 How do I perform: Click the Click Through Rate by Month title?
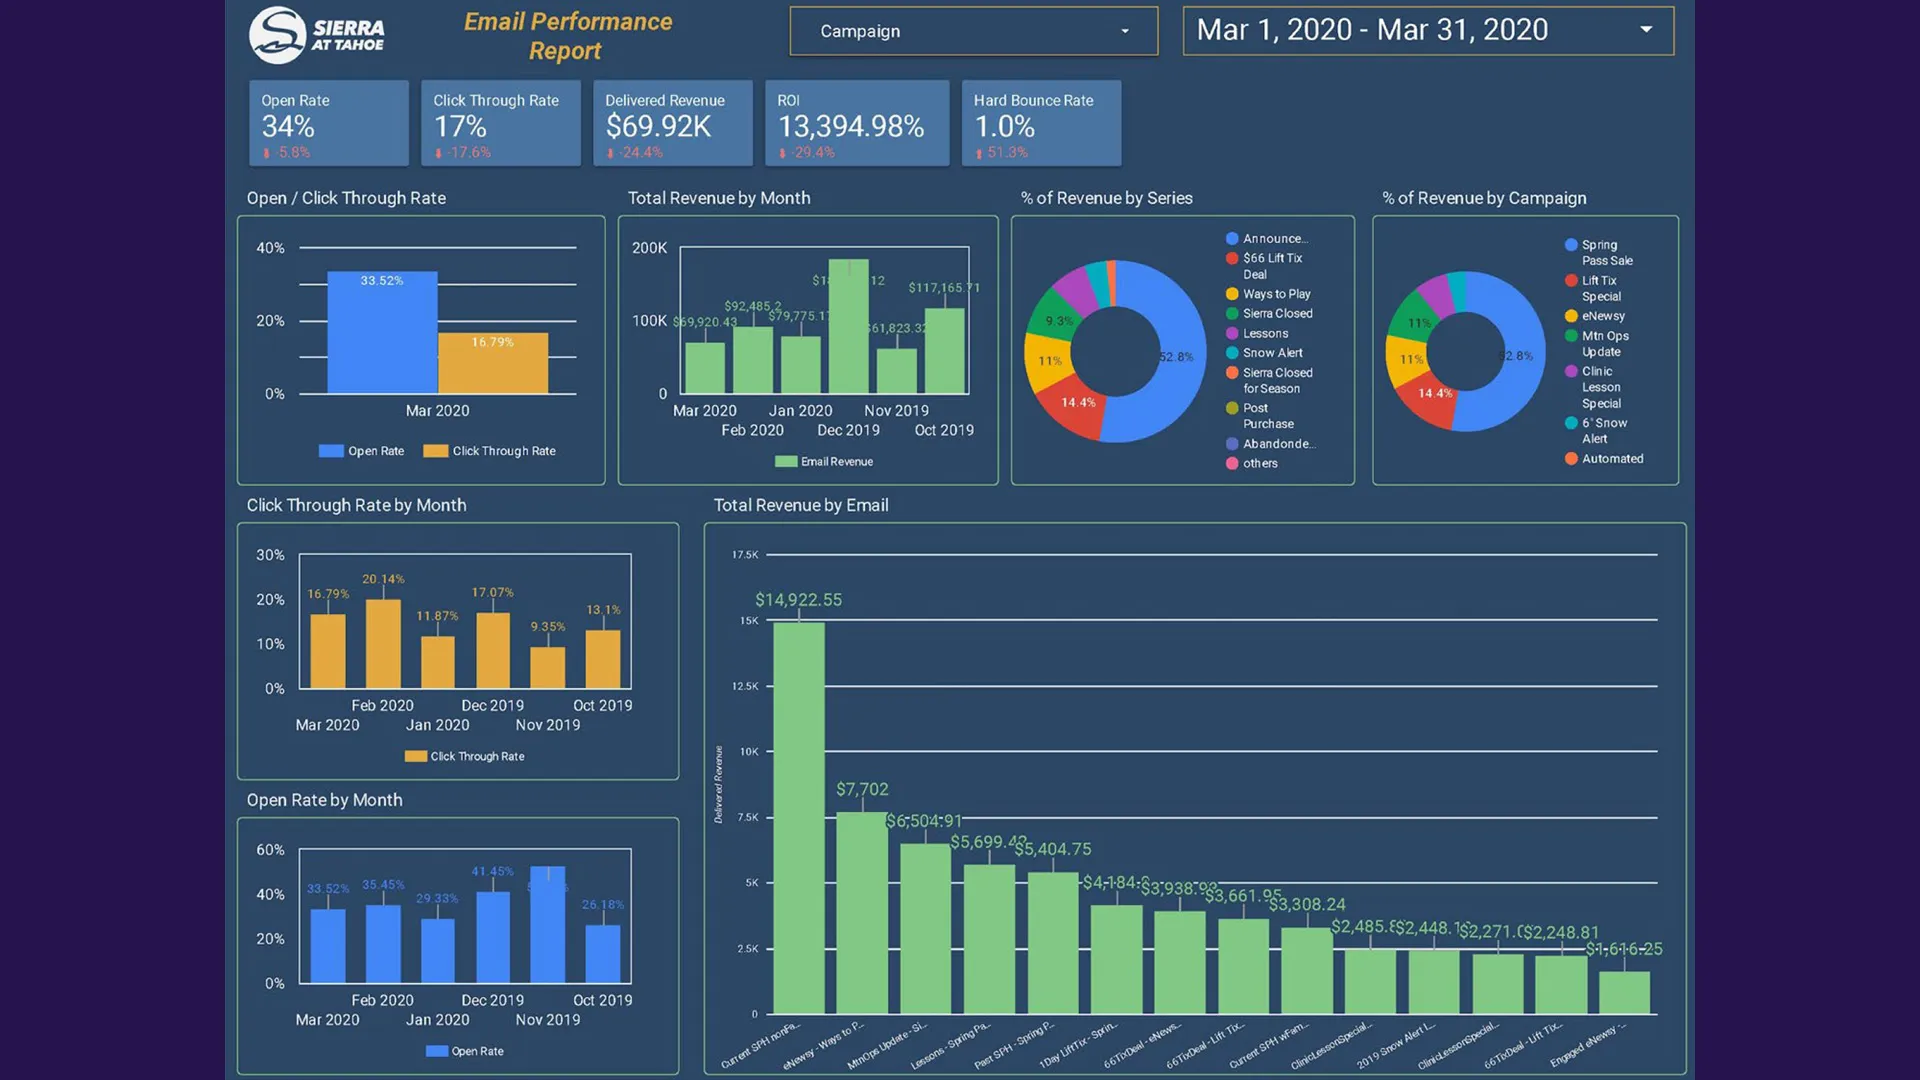pos(357,506)
